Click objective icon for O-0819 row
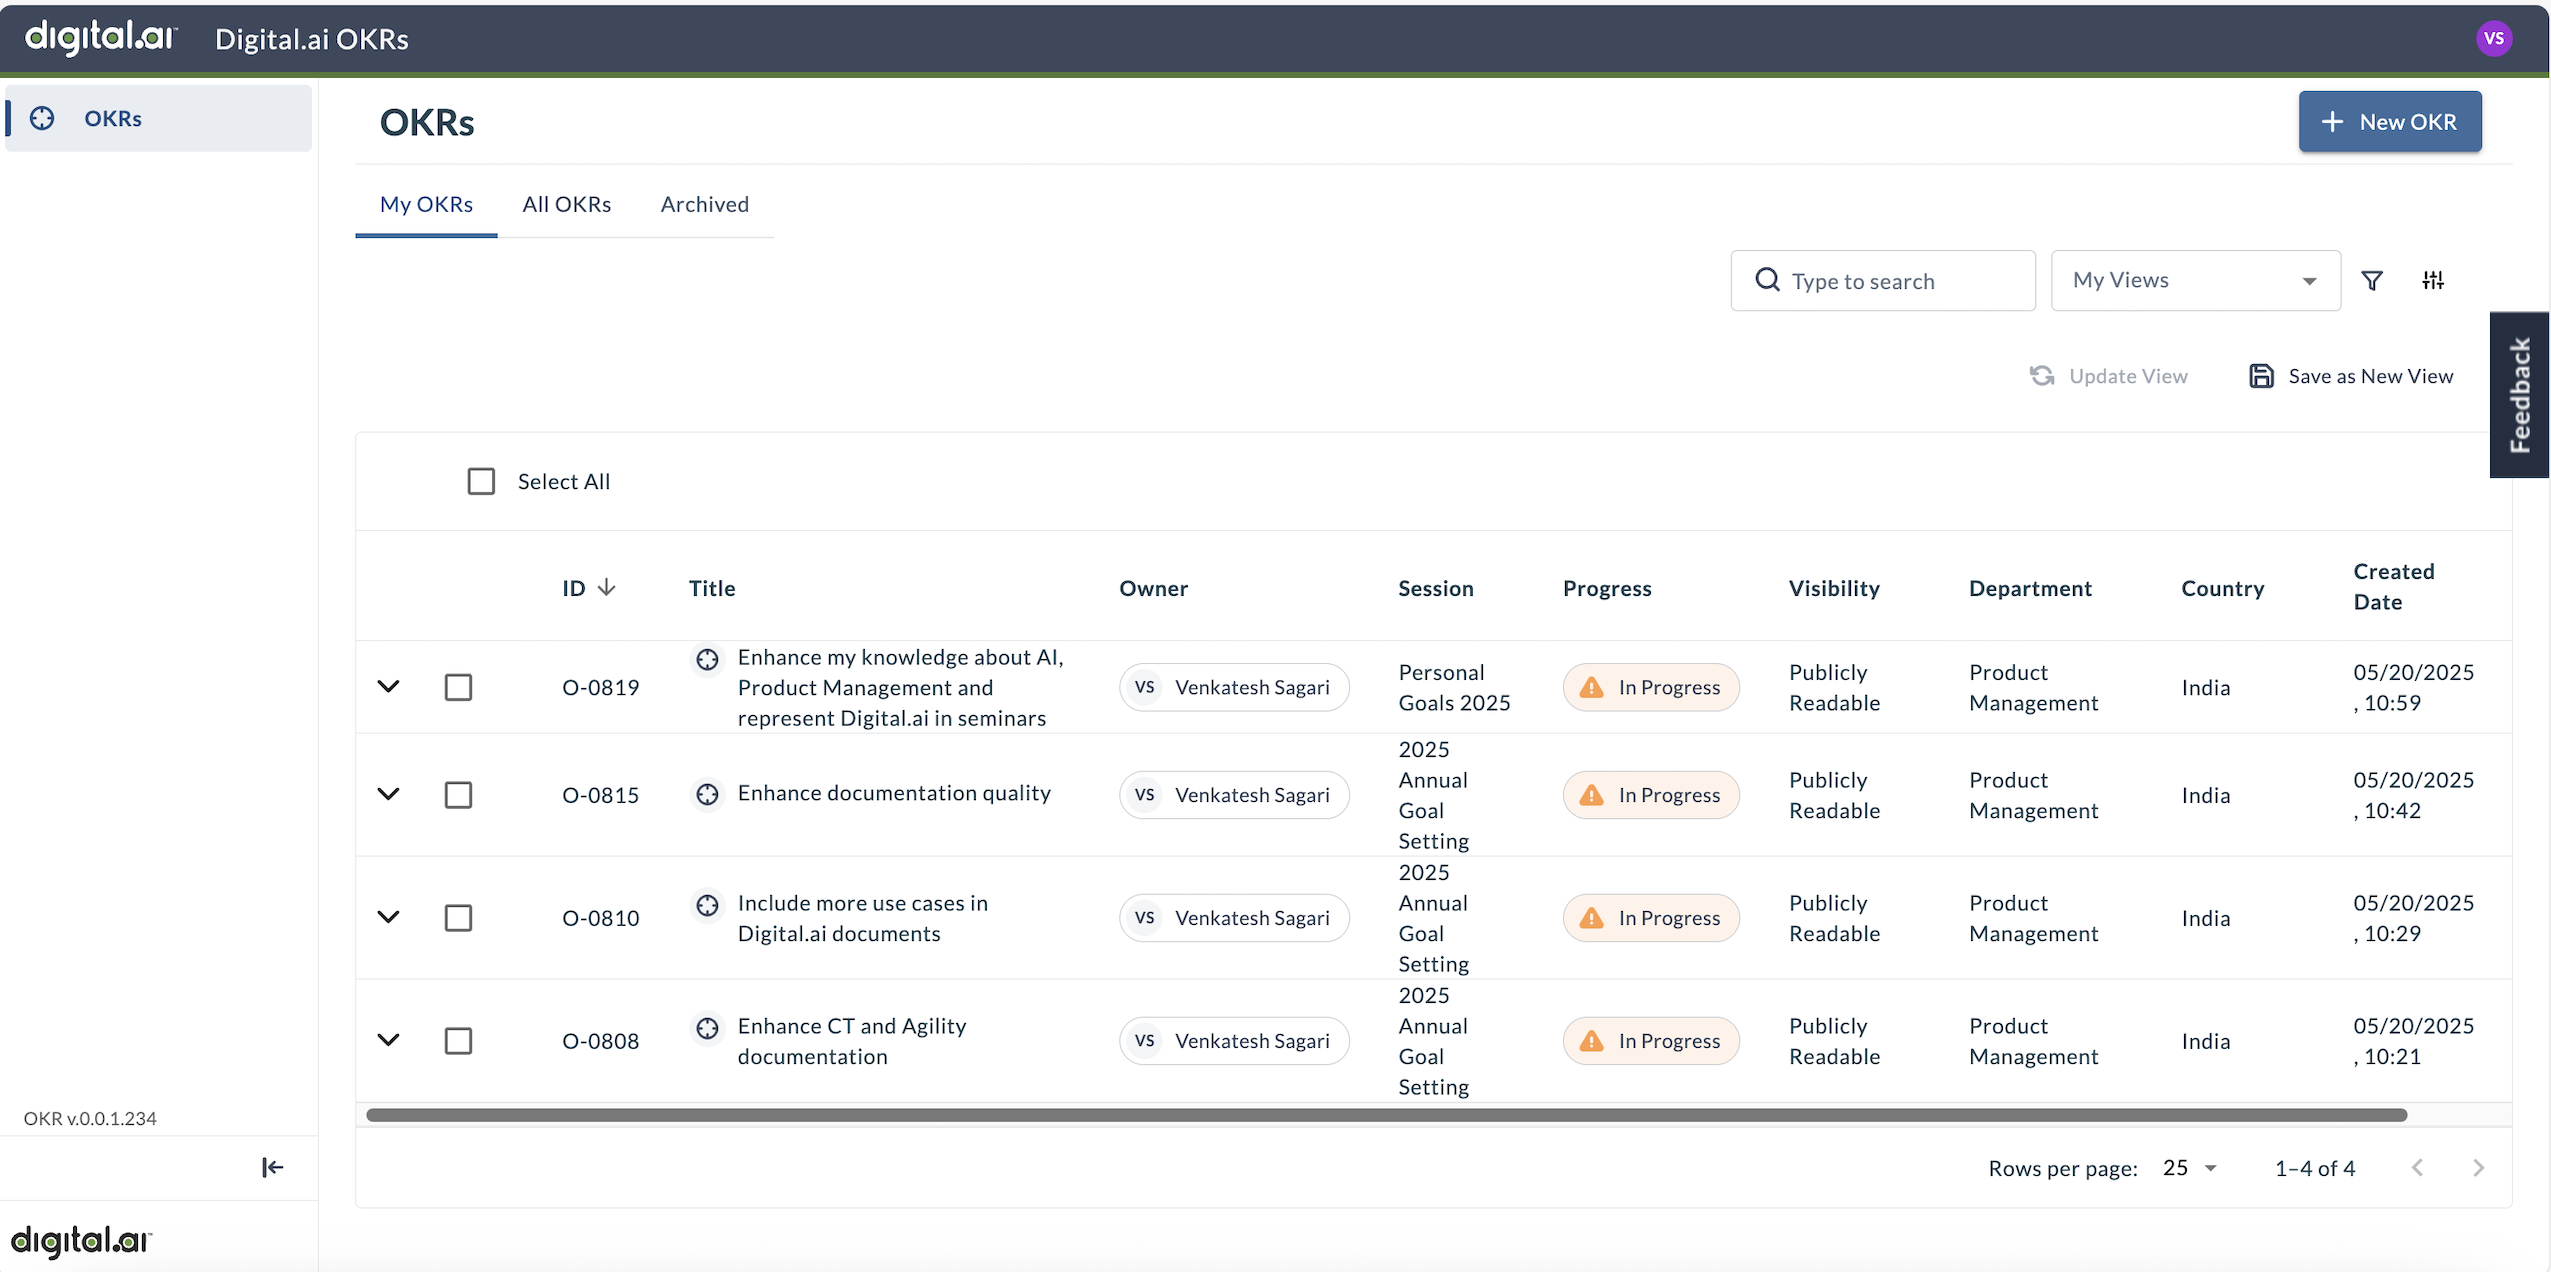Screen dimensions: 2551x1272 pyautogui.click(x=707, y=659)
